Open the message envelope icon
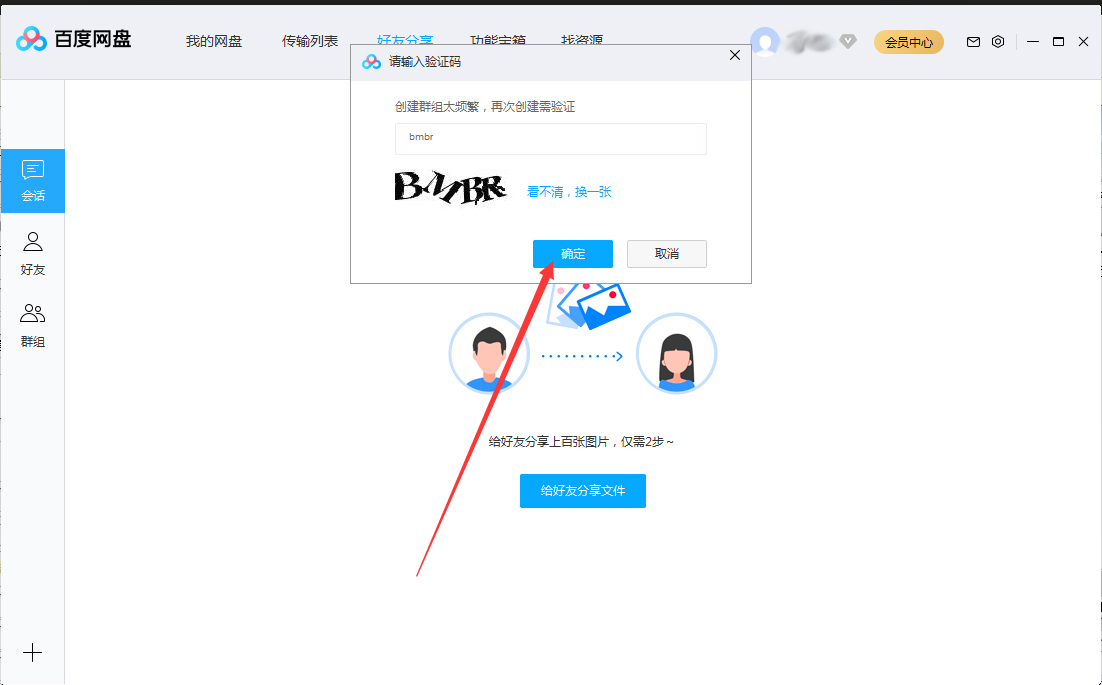1102x685 pixels. click(972, 41)
